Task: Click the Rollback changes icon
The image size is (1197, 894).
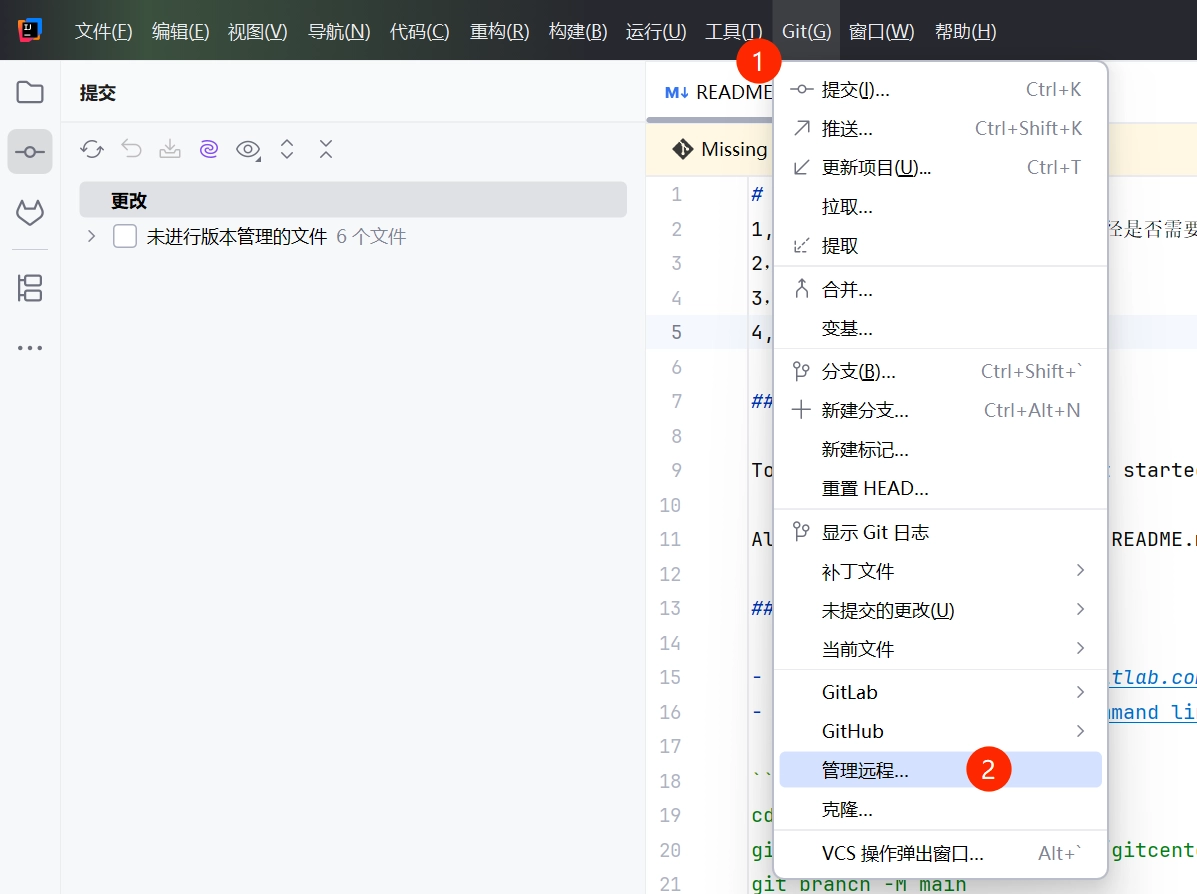Action: 131,149
